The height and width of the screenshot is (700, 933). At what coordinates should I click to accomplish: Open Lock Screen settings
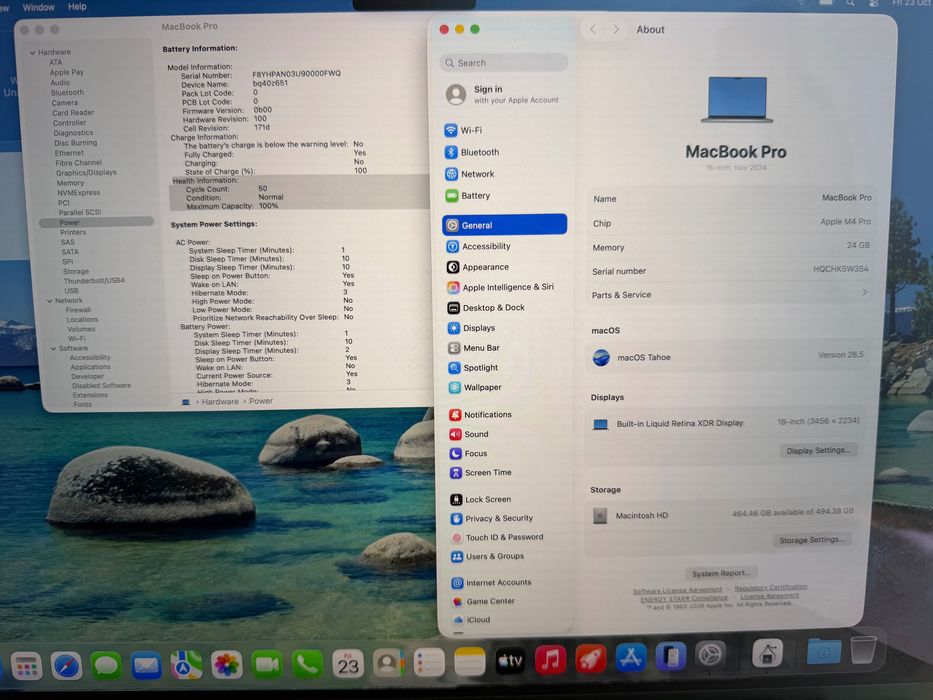[x=481, y=499]
